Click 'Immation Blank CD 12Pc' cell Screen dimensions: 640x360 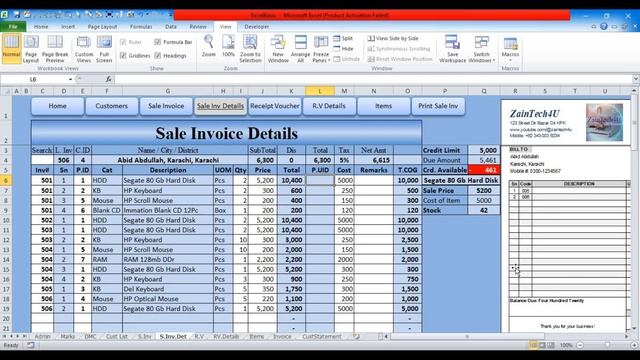(x=168, y=210)
